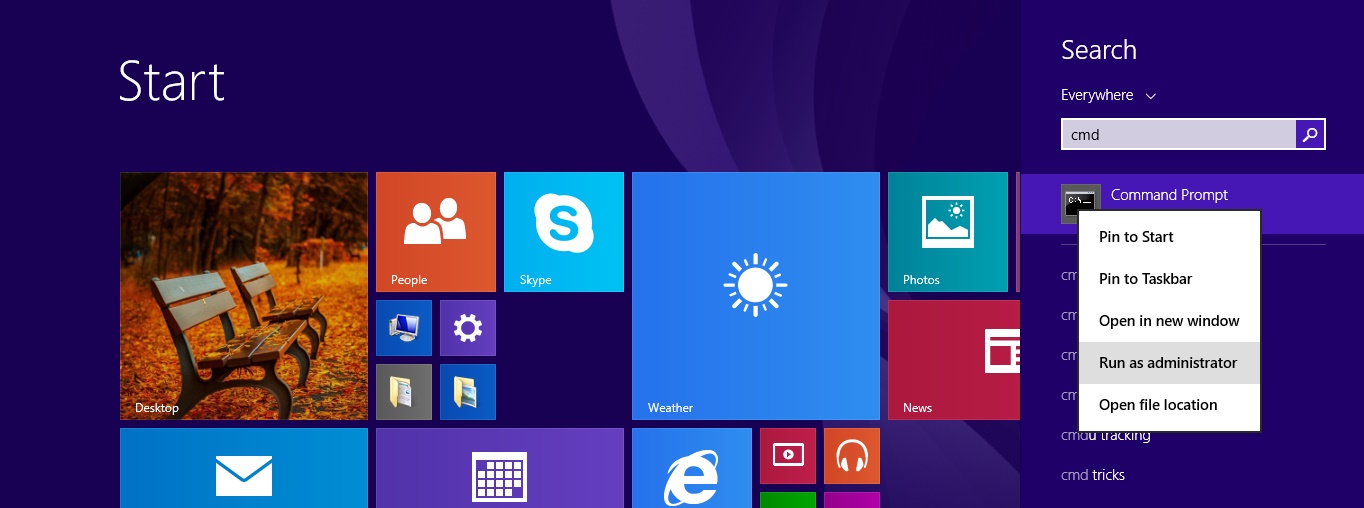Open the Pictures folder tile
The image size is (1364, 508).
point(468,392)
